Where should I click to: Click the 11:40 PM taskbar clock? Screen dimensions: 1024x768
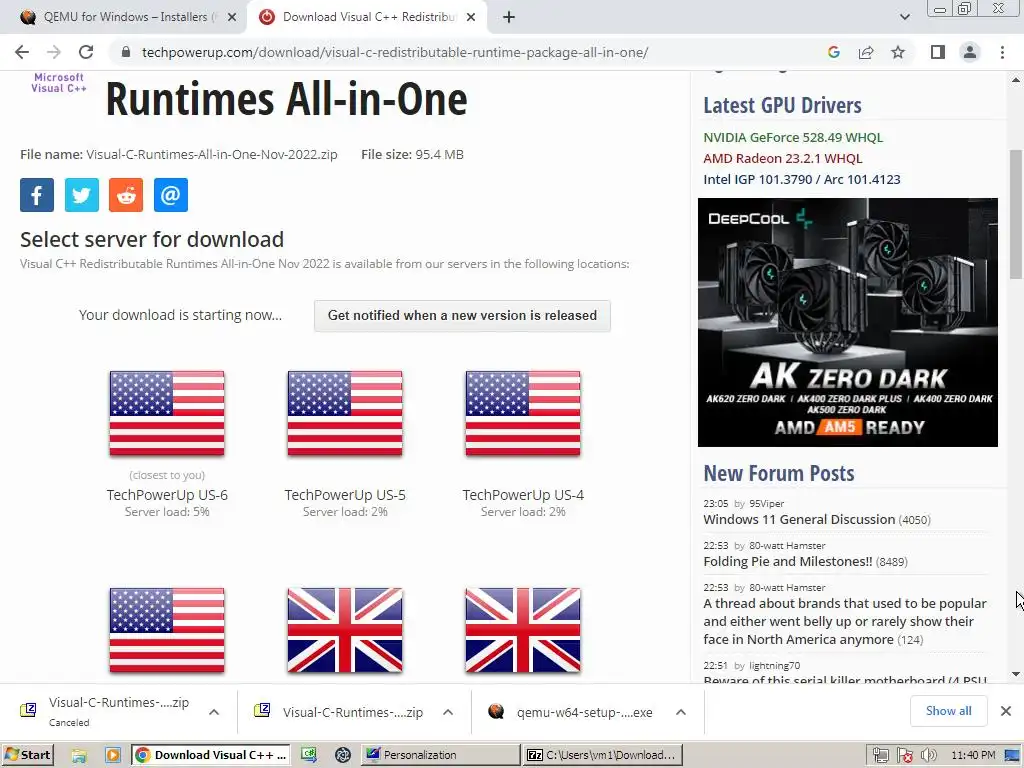click(x=973, y=755)
